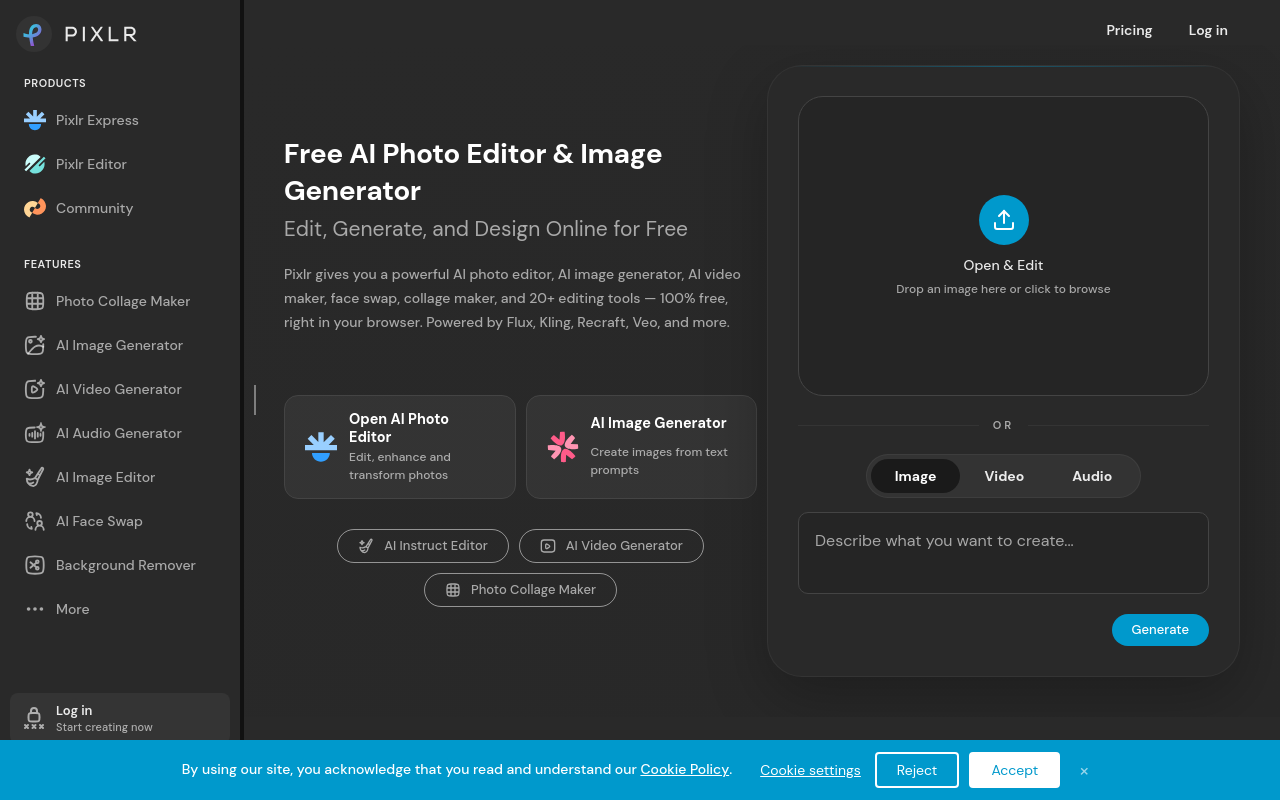This screenshot has width=1280, height=800.
Task: Click the AI Instruct Editor pill button
Action: click(x=423, y=546)
